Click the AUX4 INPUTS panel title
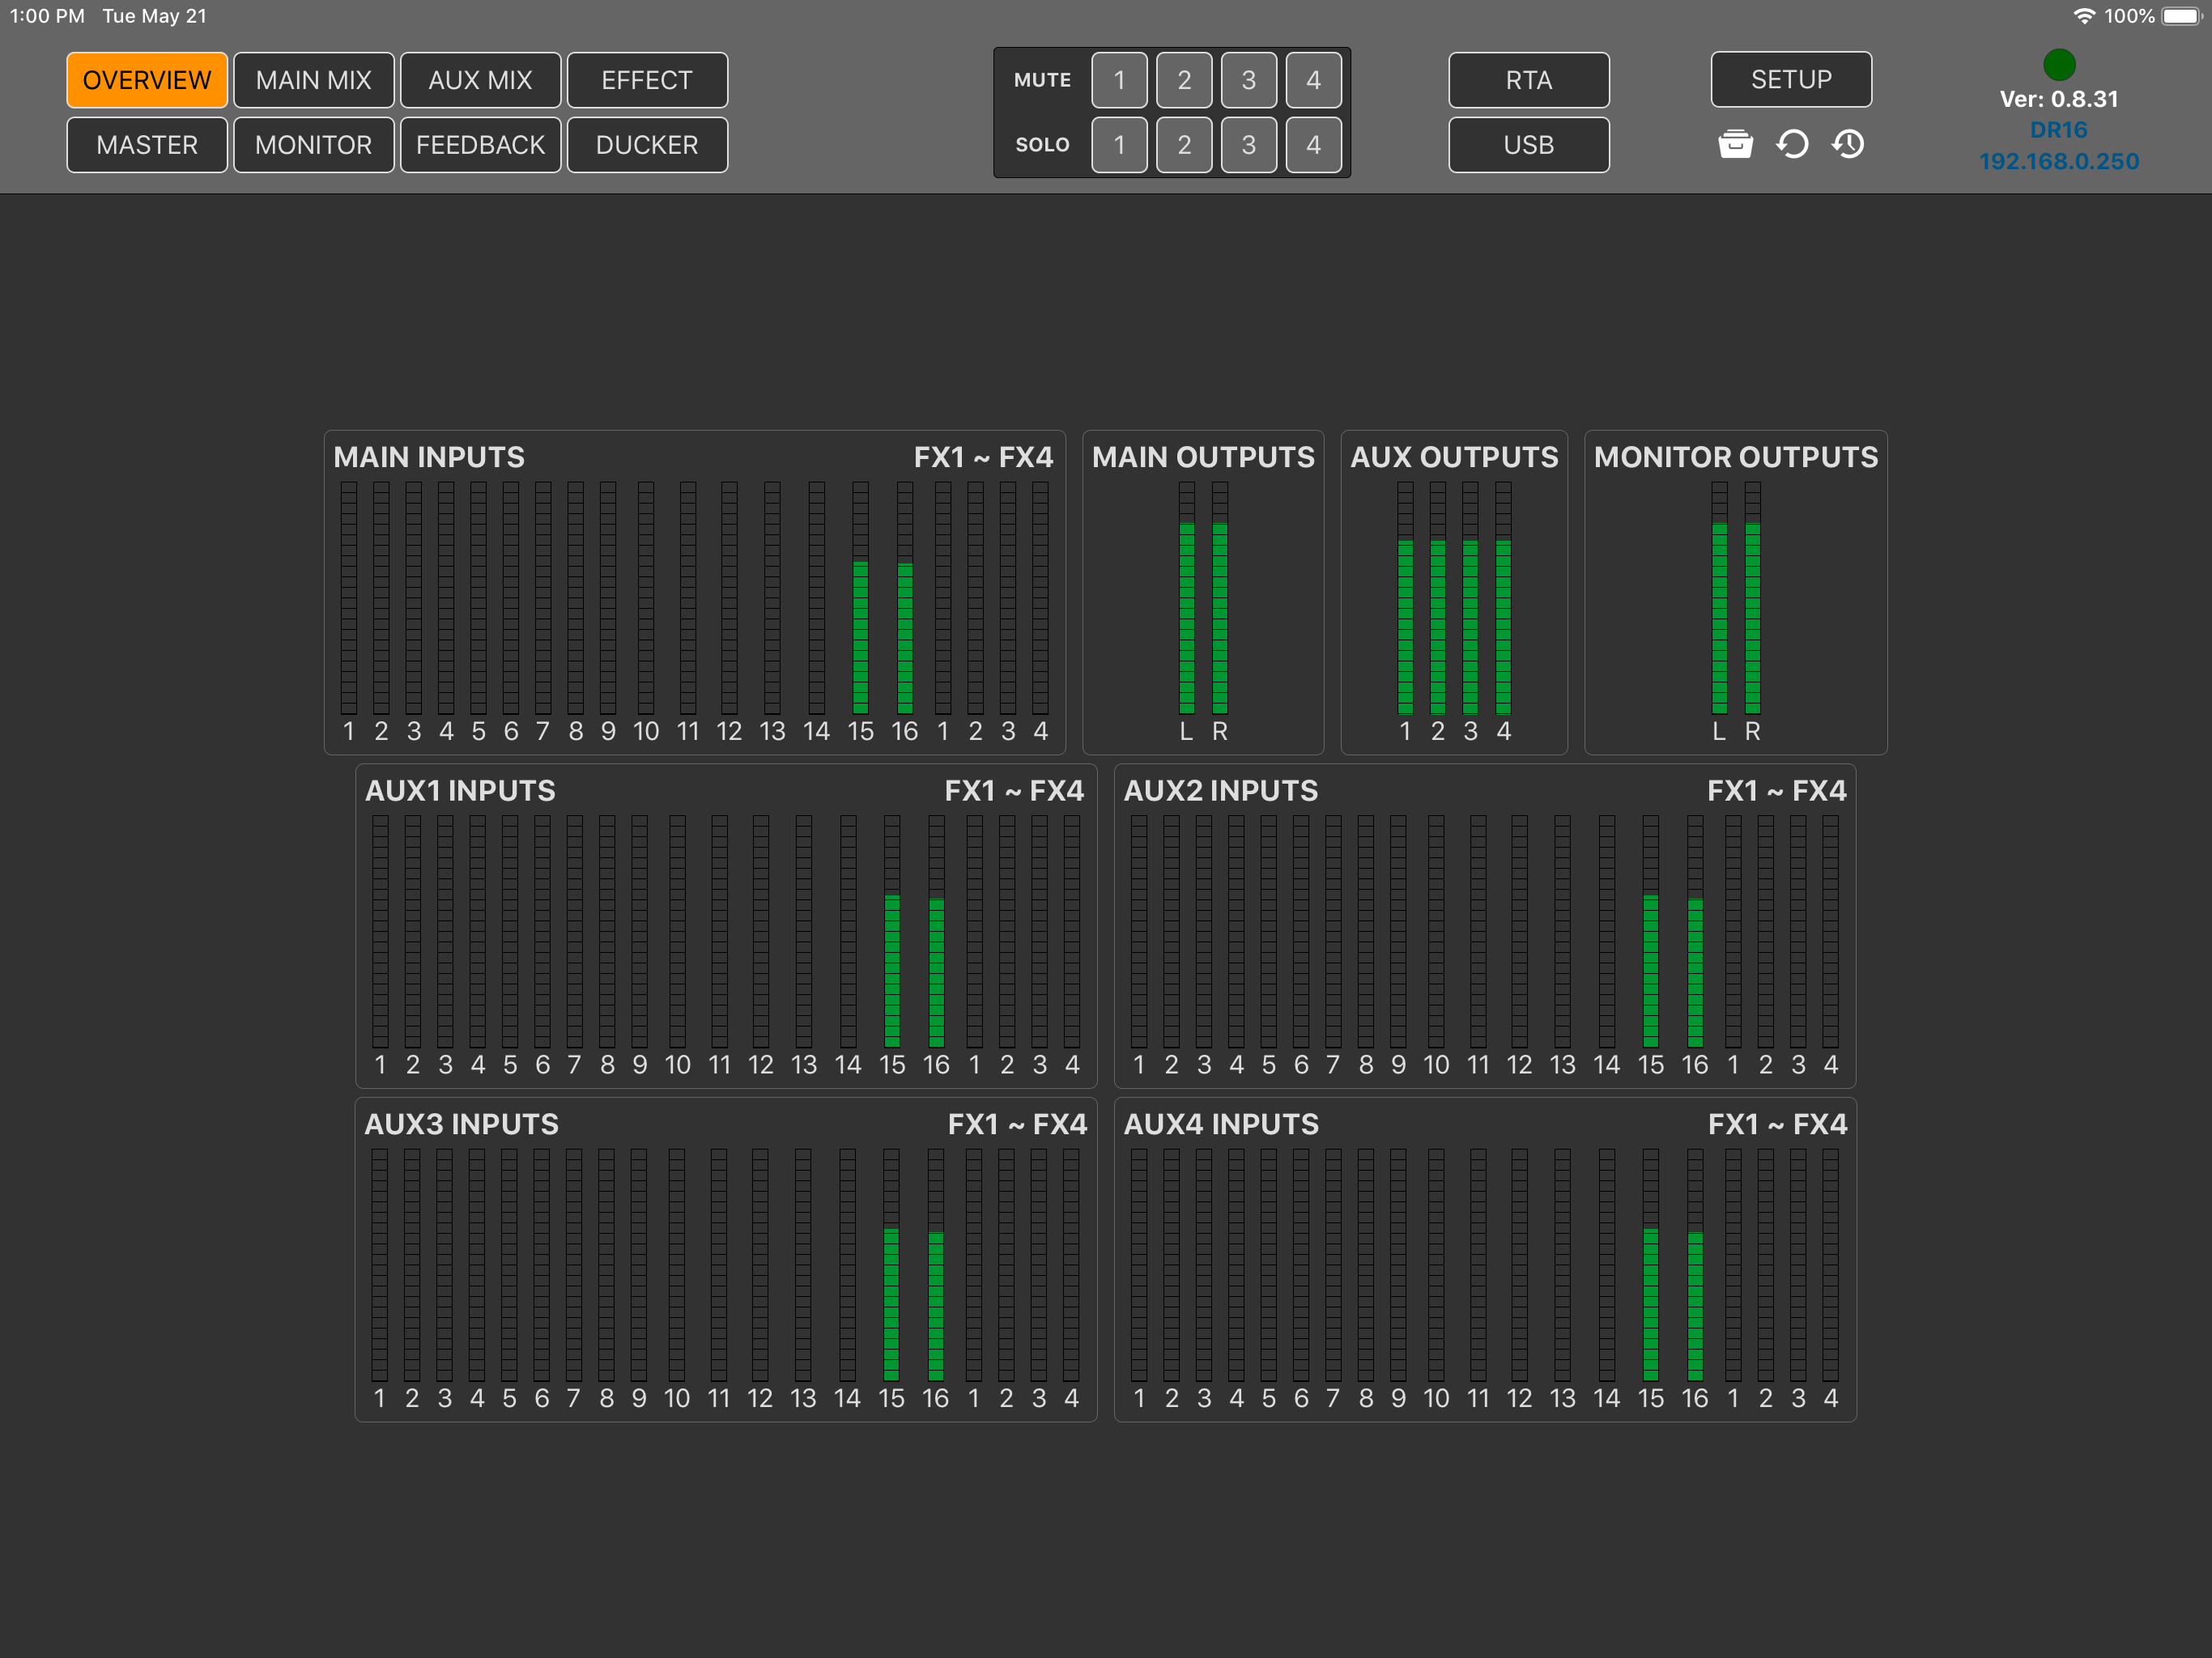This screenshot has height=1658, width=2212. click(1221, 1124)
